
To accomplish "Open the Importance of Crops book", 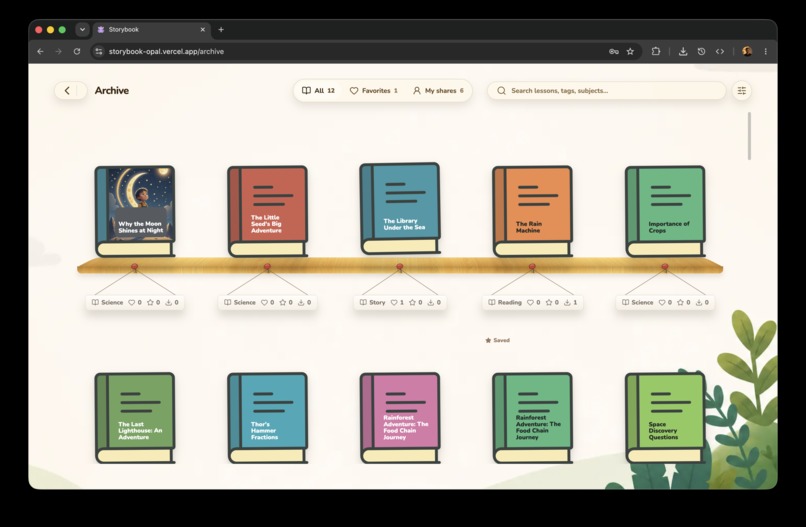I will 665,211.
